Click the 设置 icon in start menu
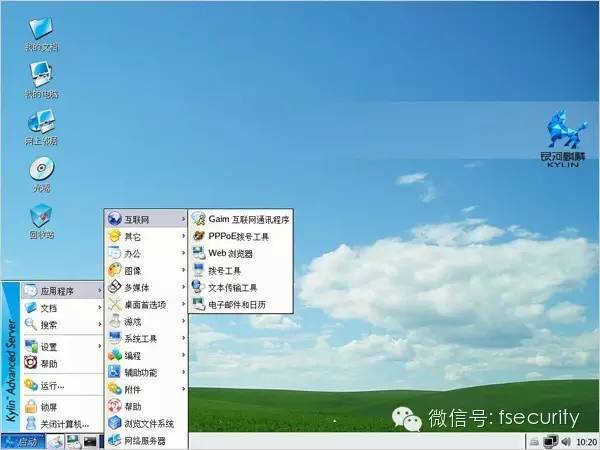This screenshot has height=450, width=600. coord(31,346)
